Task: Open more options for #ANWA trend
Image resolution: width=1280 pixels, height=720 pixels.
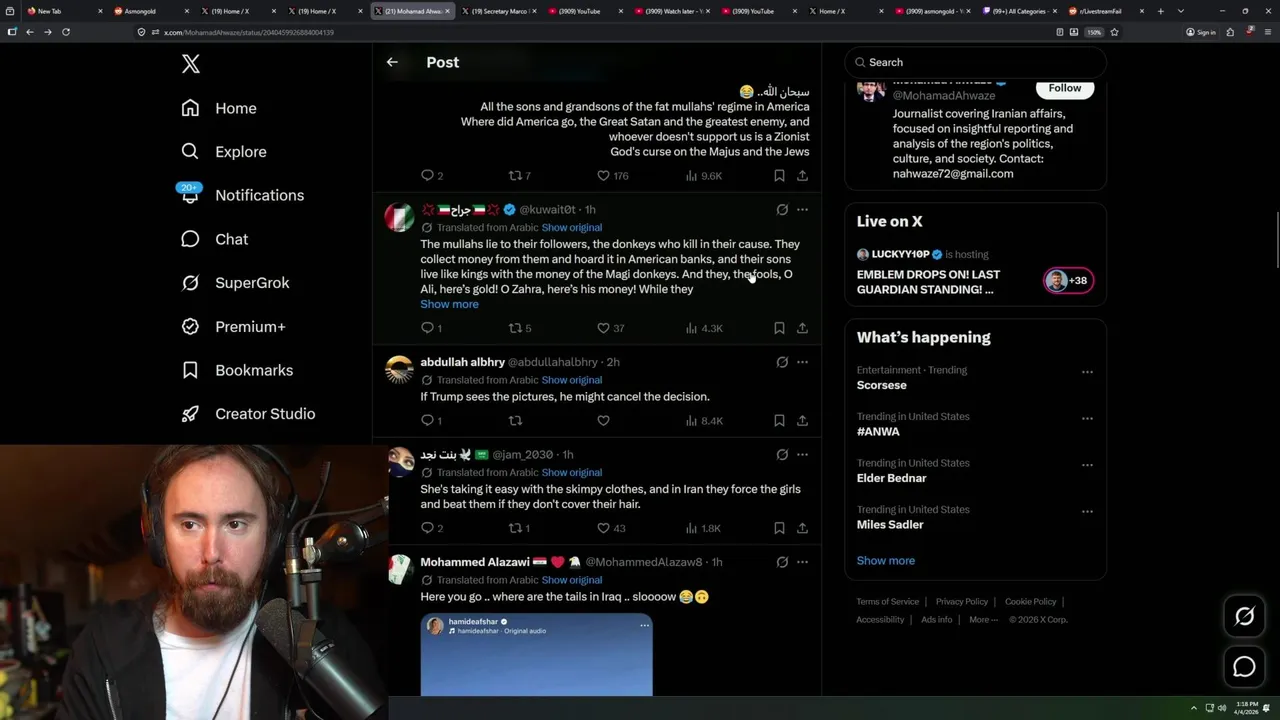Action: click(x=1087, y=418)
